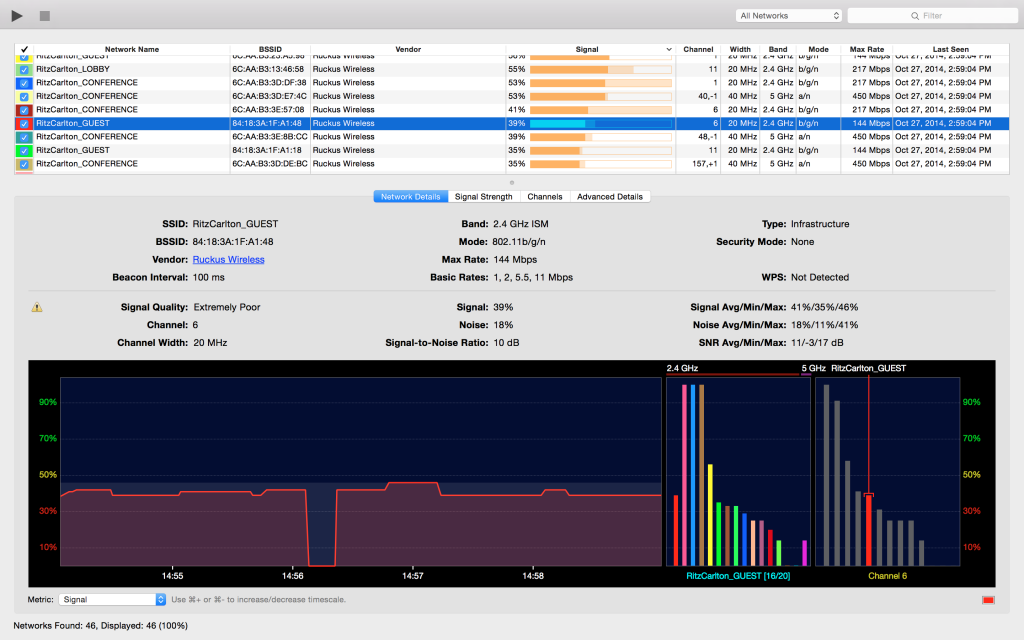Click the SNR Avg/Min/Max value 11/-3/17 dB
The image size is (1024, 640).
click(817, 343)
